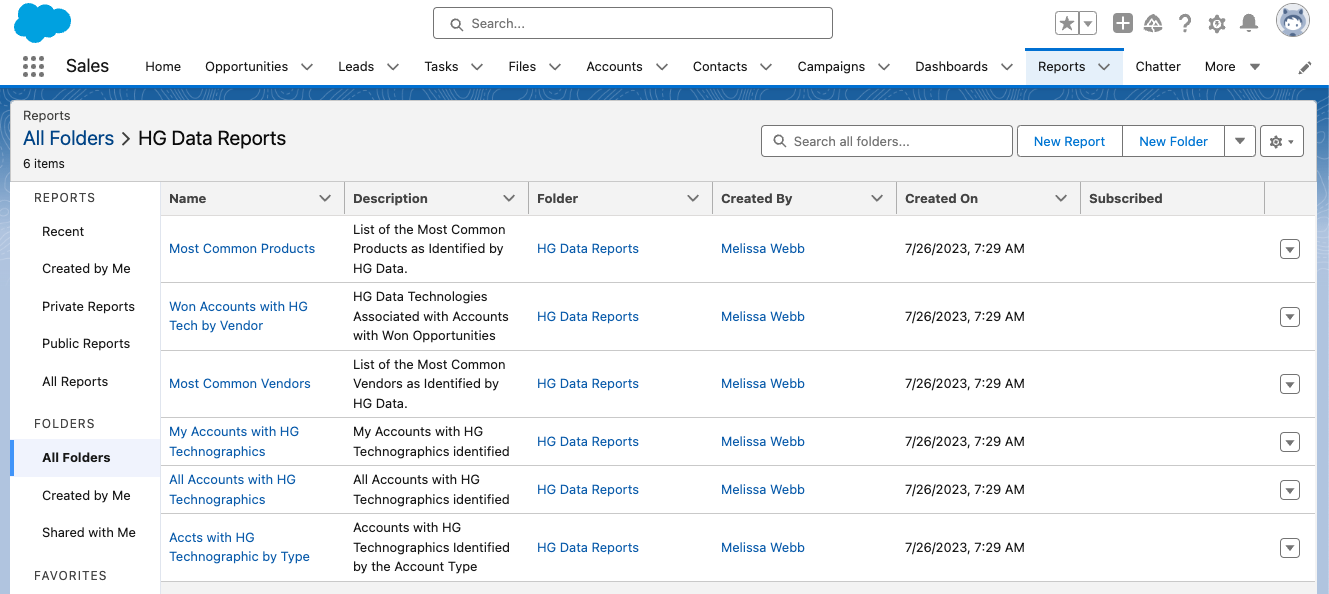Screen dimensions: 1329x594
Task: Select Private Reports in sidebar
Action: point(88,307)
